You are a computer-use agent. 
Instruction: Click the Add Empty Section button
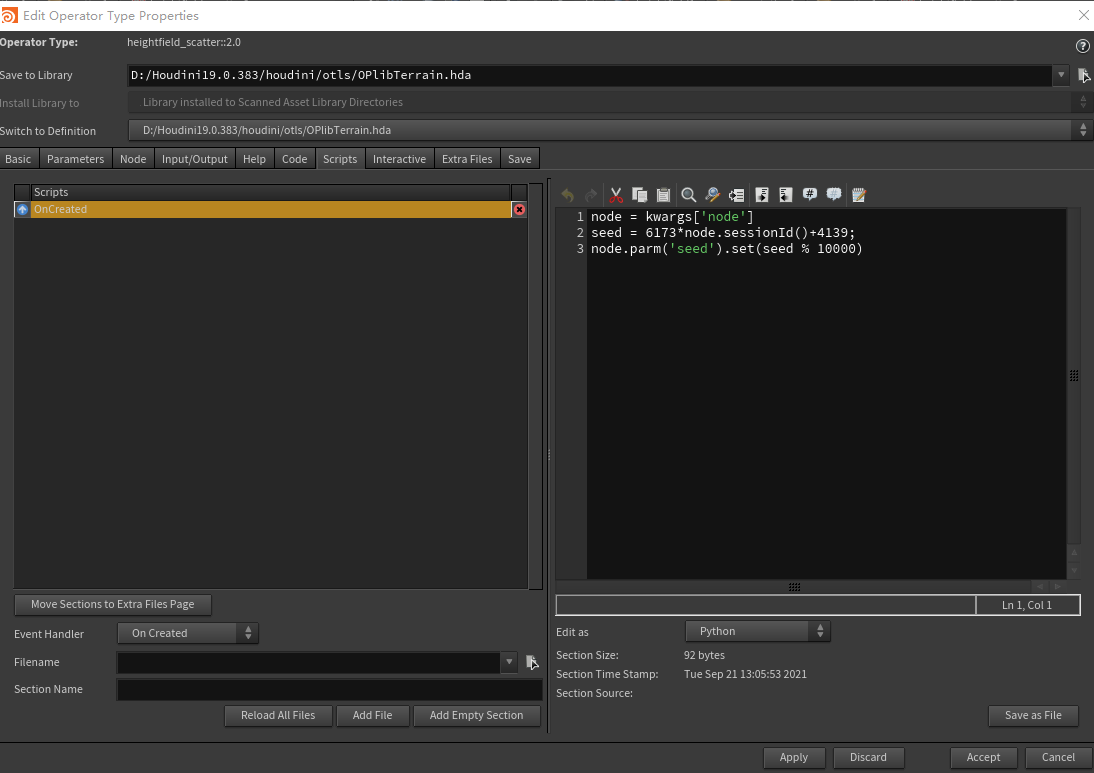point(476,715)
